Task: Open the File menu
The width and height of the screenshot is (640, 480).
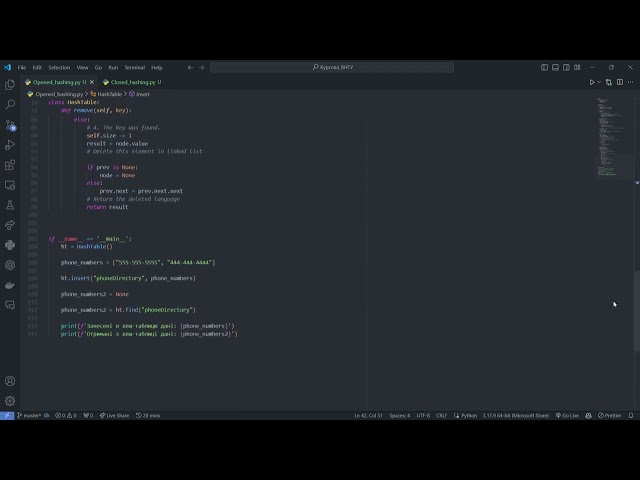Action: (x=22, y=67)
